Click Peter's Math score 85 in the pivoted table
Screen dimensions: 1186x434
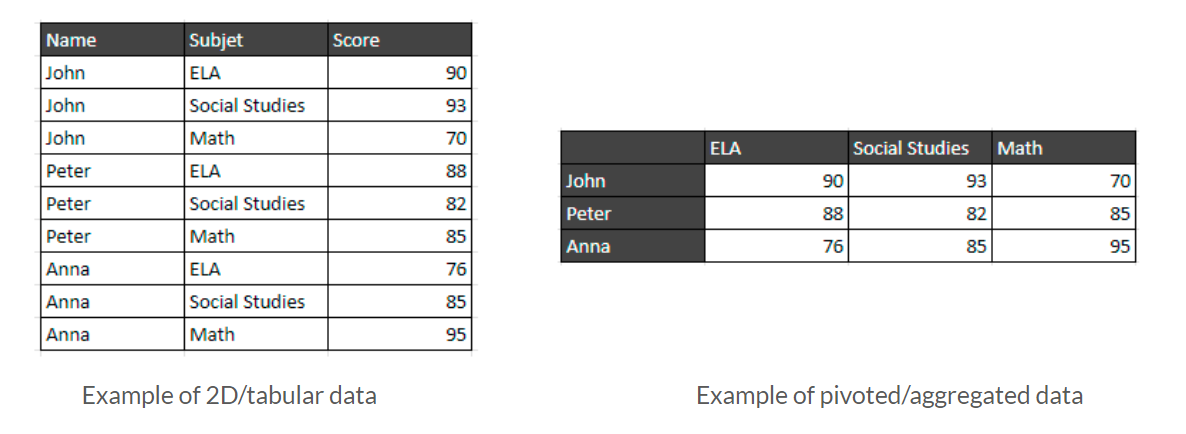pyautogui.click(x=1062, y=213)
